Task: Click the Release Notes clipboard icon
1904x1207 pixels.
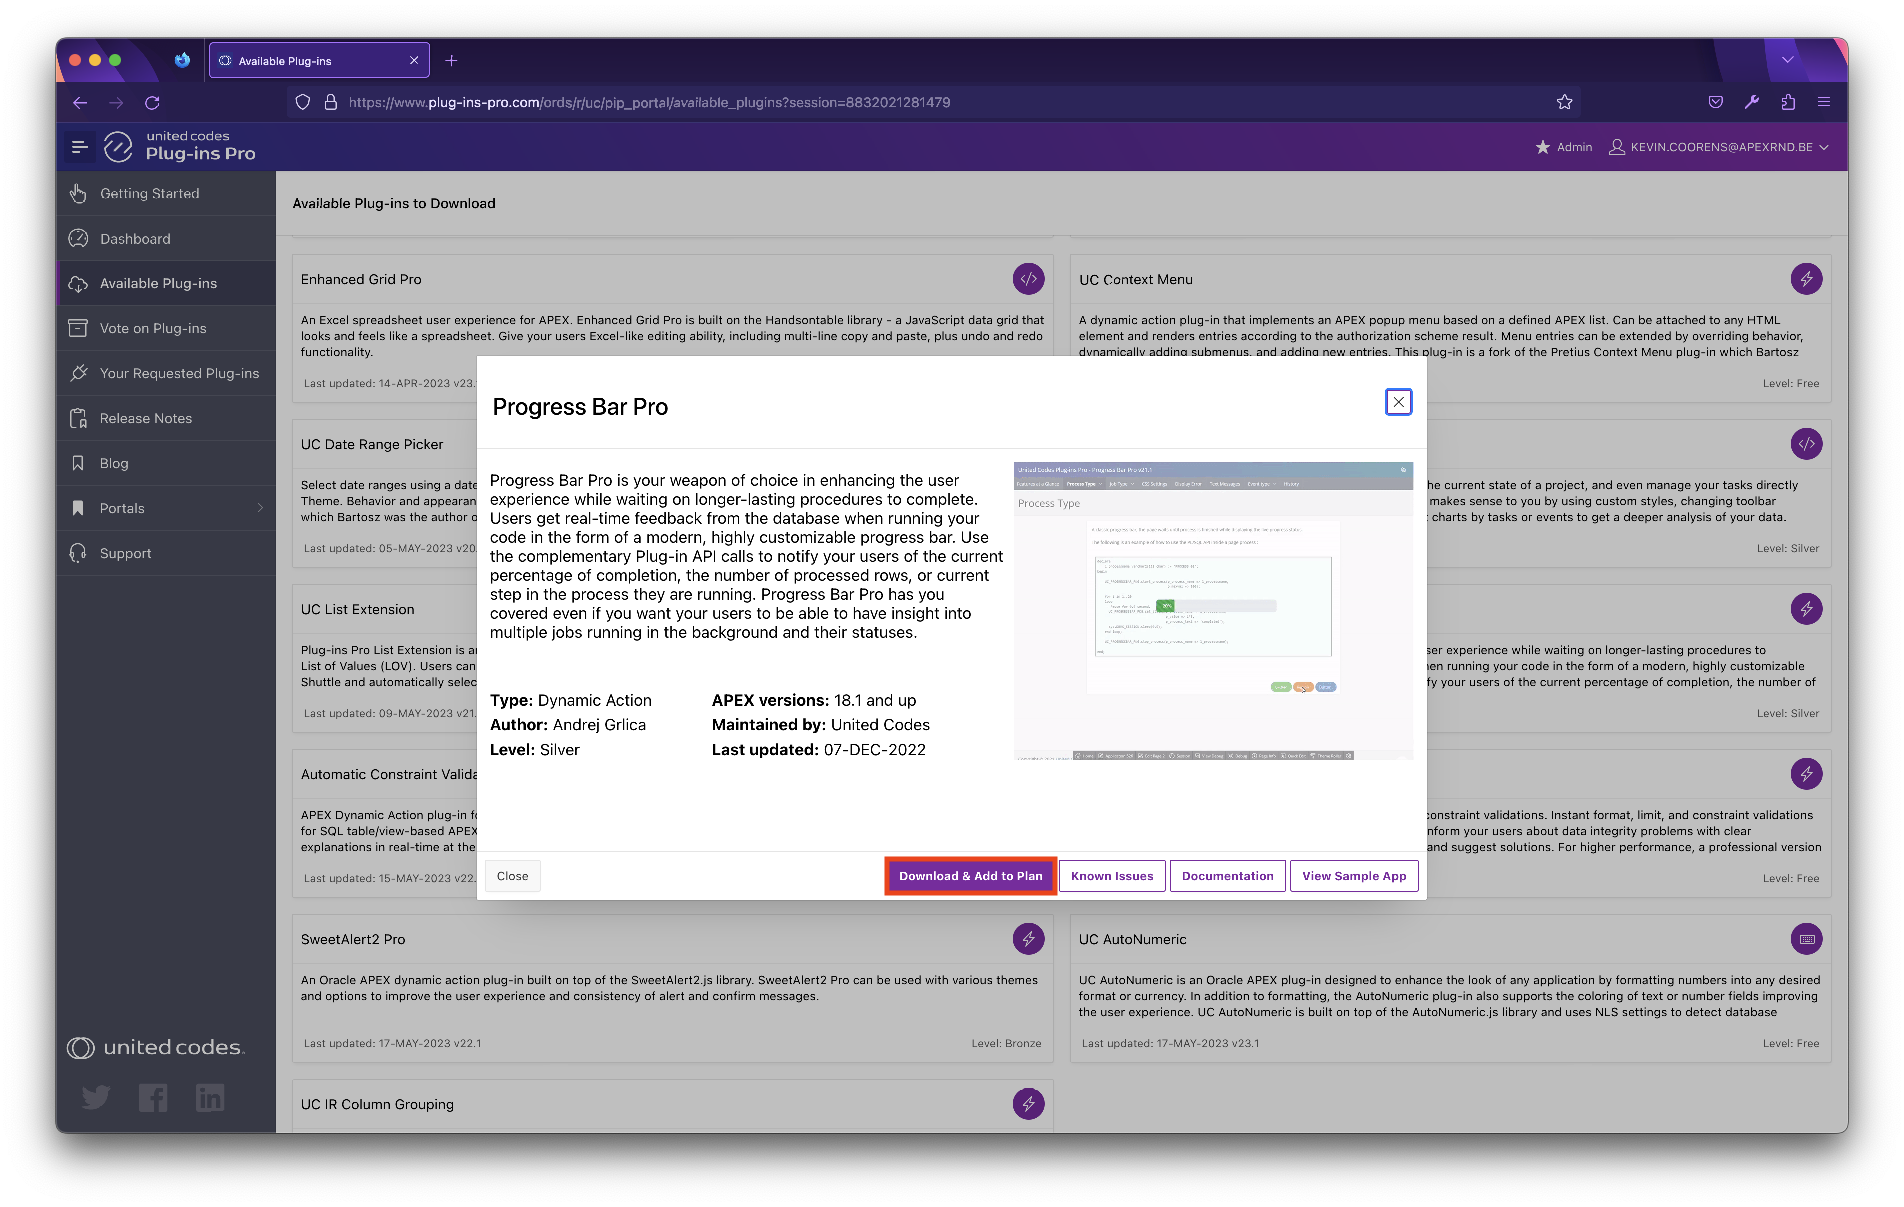Action: (78, 418)
